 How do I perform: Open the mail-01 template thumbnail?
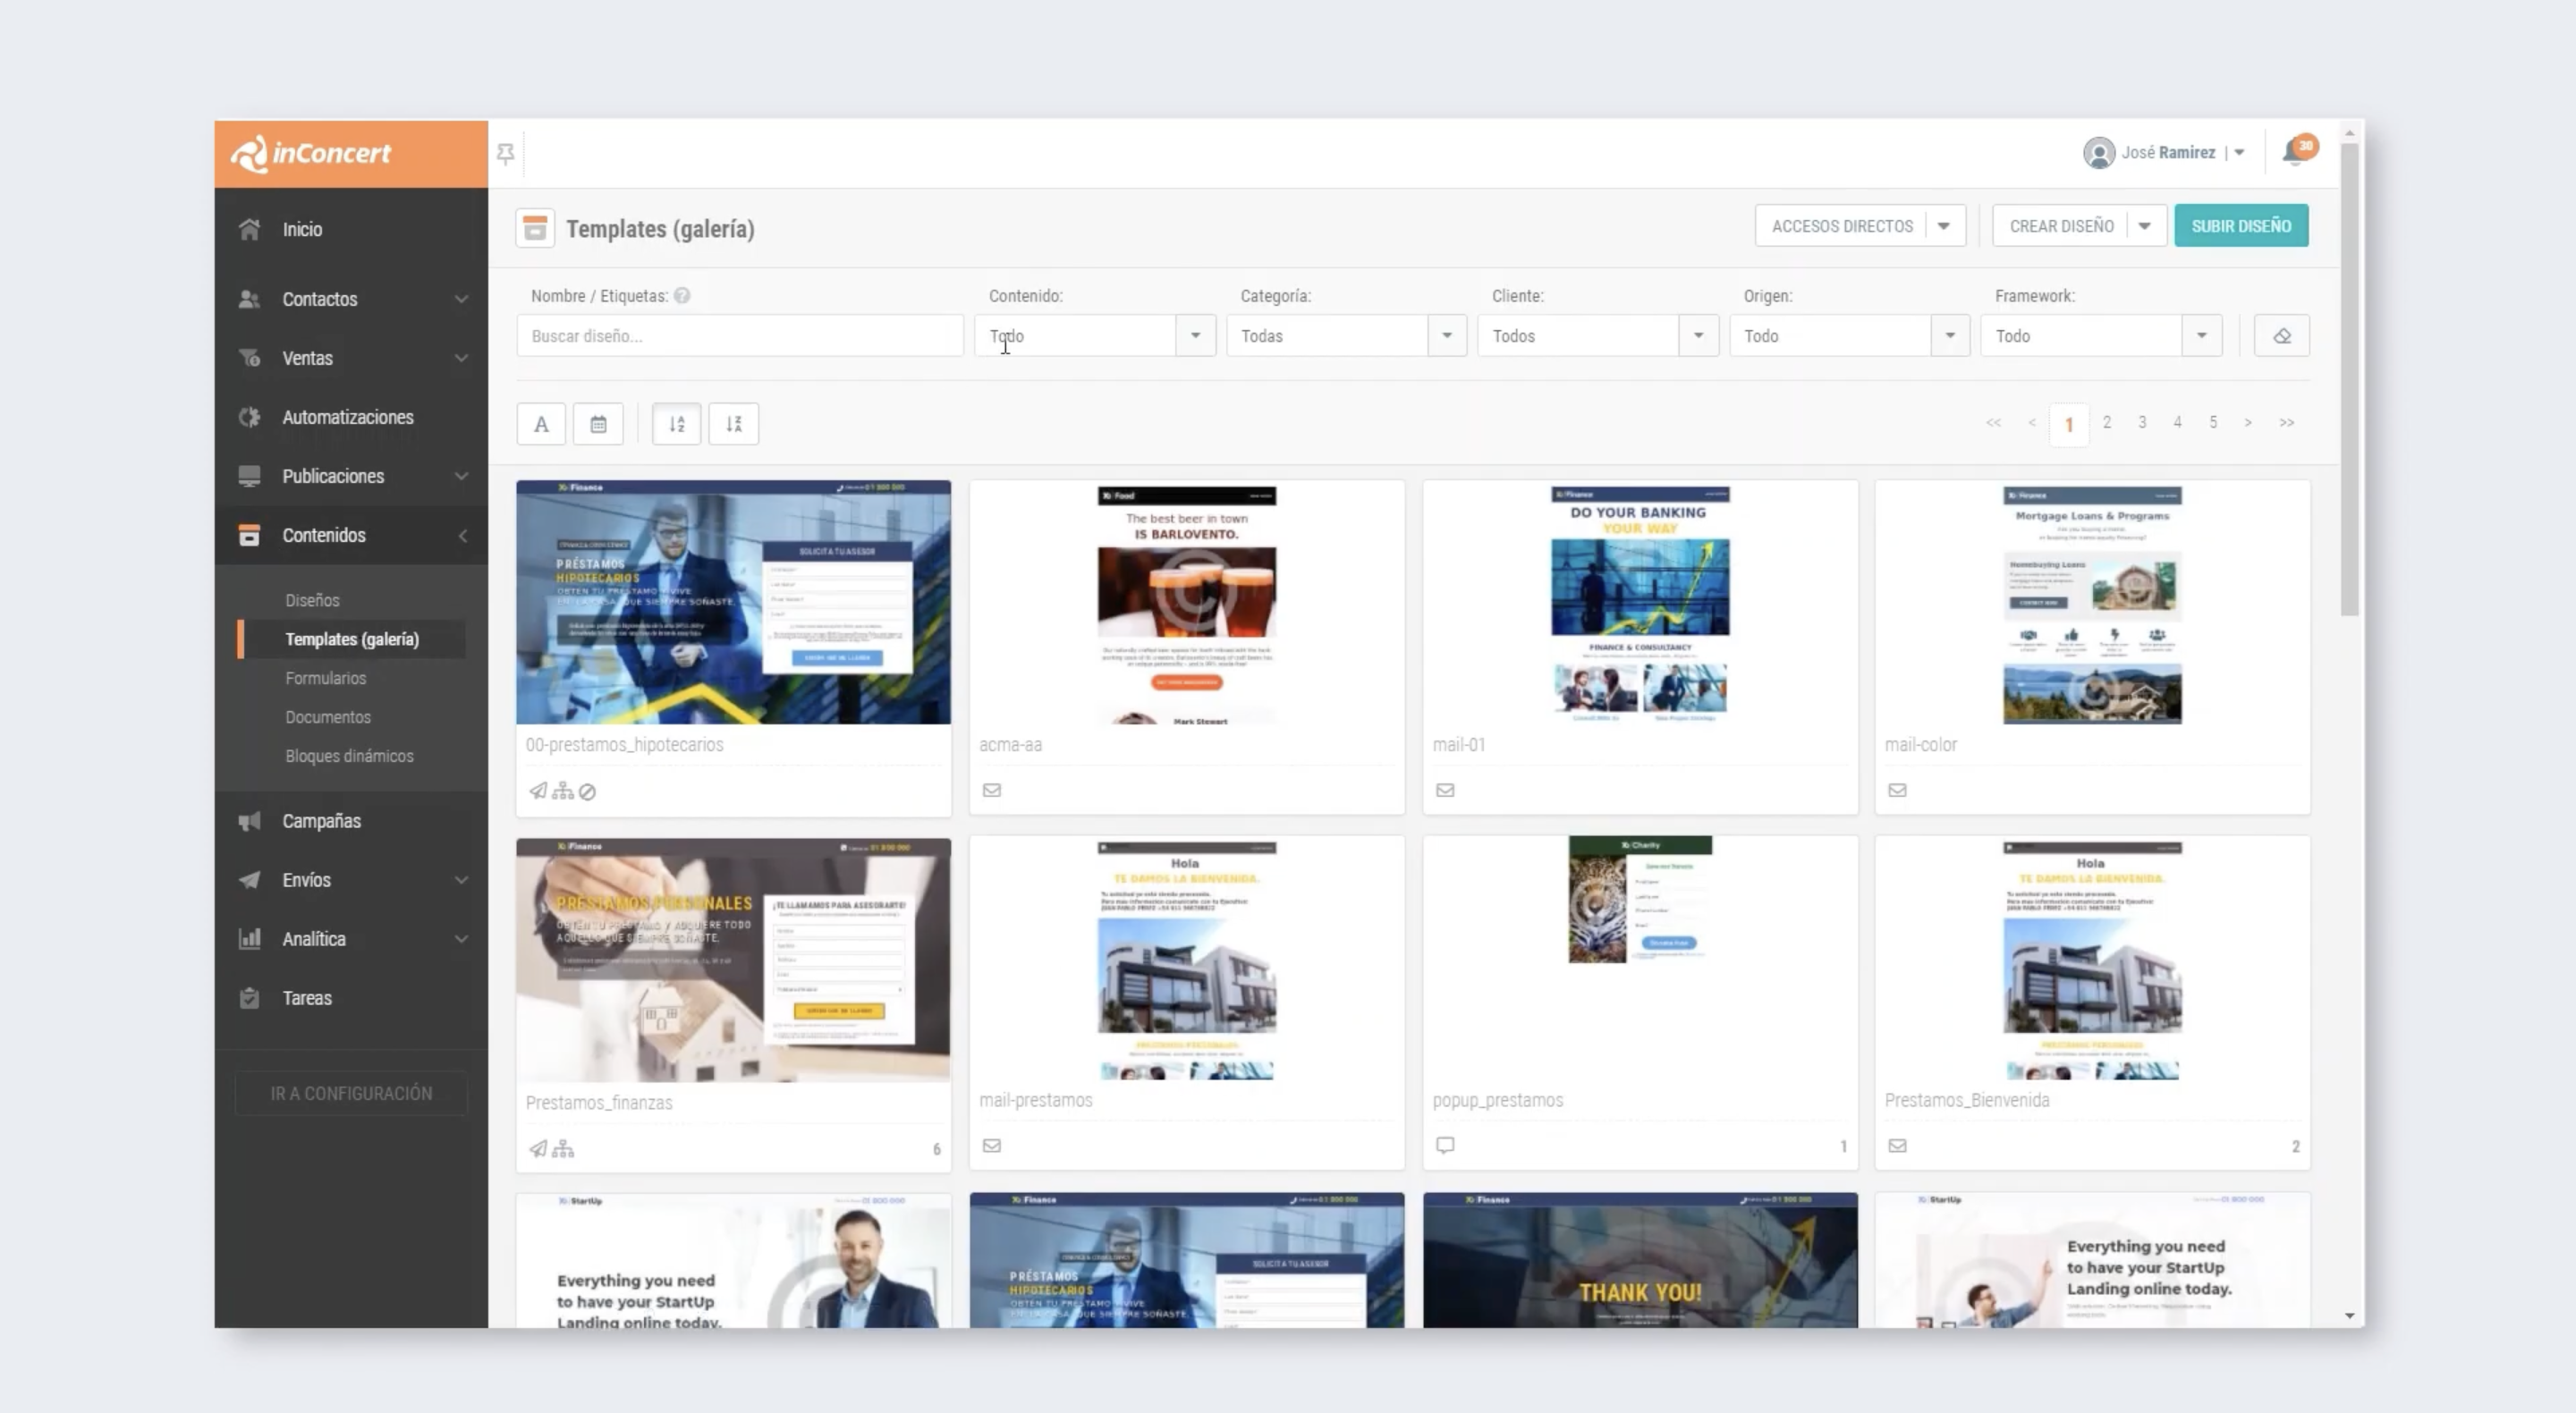pos(1639,603)
